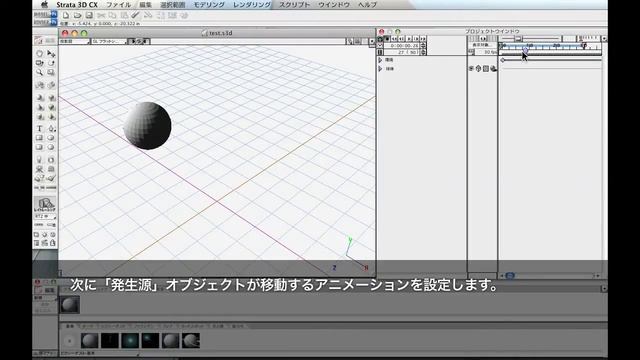Image resolution: width=640 pixels, height=360 pixels.
Task: Select the lasso selection tool at the palette top
Action: click(x=40, y=53)
